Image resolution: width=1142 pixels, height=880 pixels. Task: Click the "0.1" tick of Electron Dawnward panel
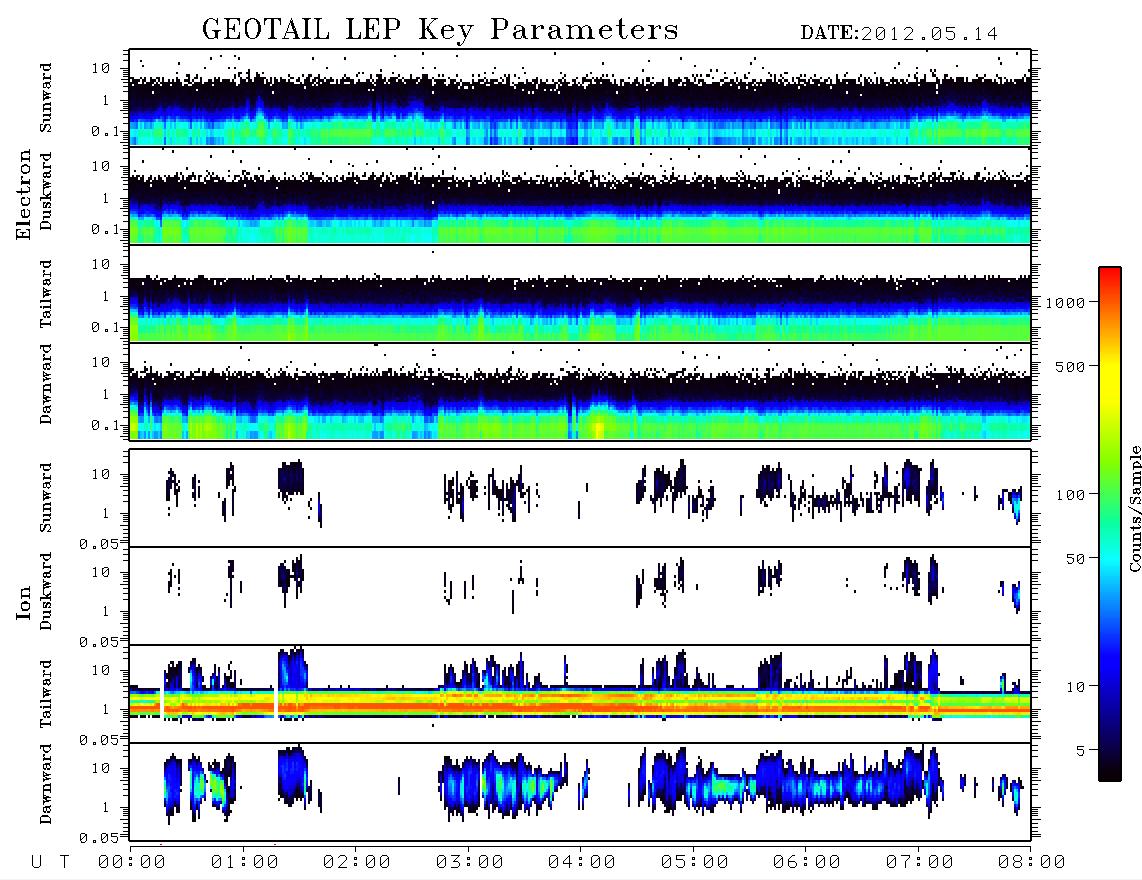pos(105,425)
